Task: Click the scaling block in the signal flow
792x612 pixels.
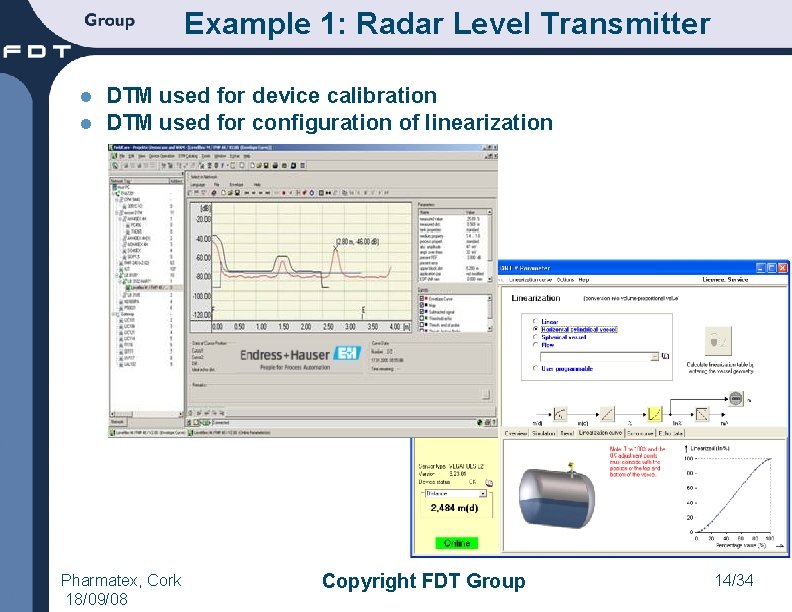Action: pyautogui.click(x=607, y=414)
